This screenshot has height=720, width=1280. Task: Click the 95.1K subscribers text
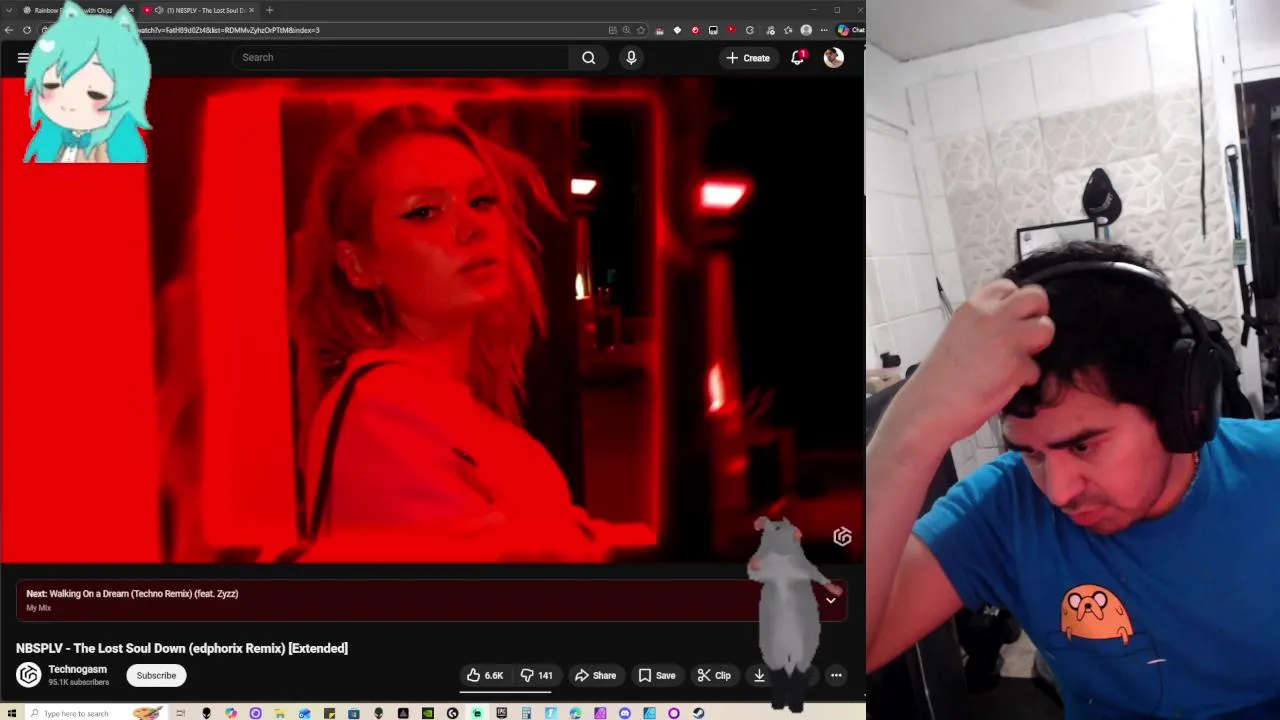[78, 682]
